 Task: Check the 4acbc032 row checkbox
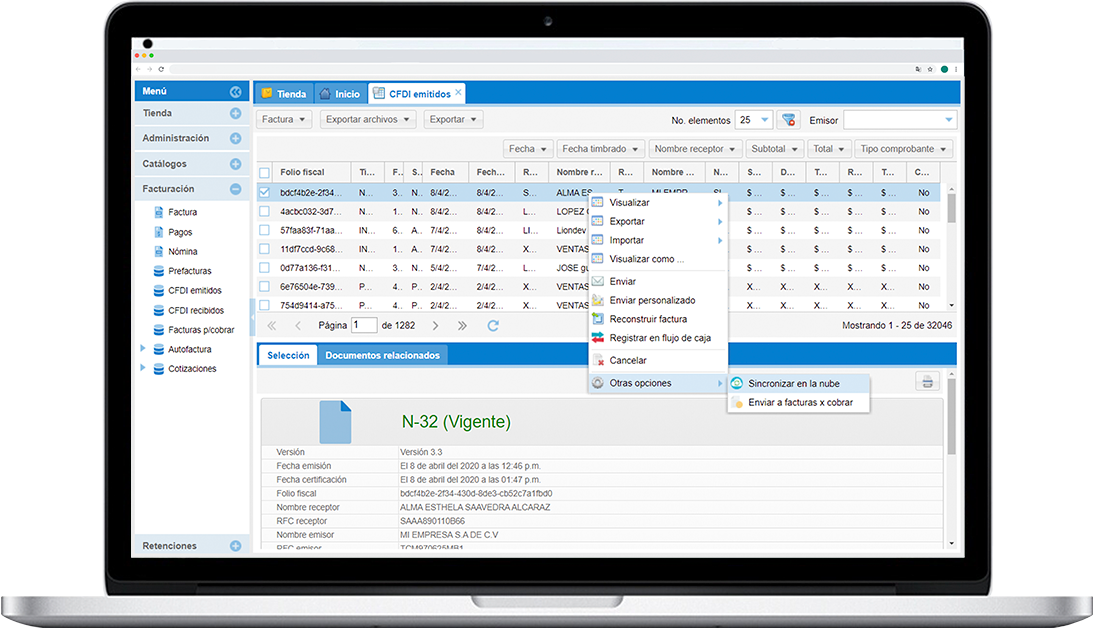pyautogui.click(x=264, y=211)
